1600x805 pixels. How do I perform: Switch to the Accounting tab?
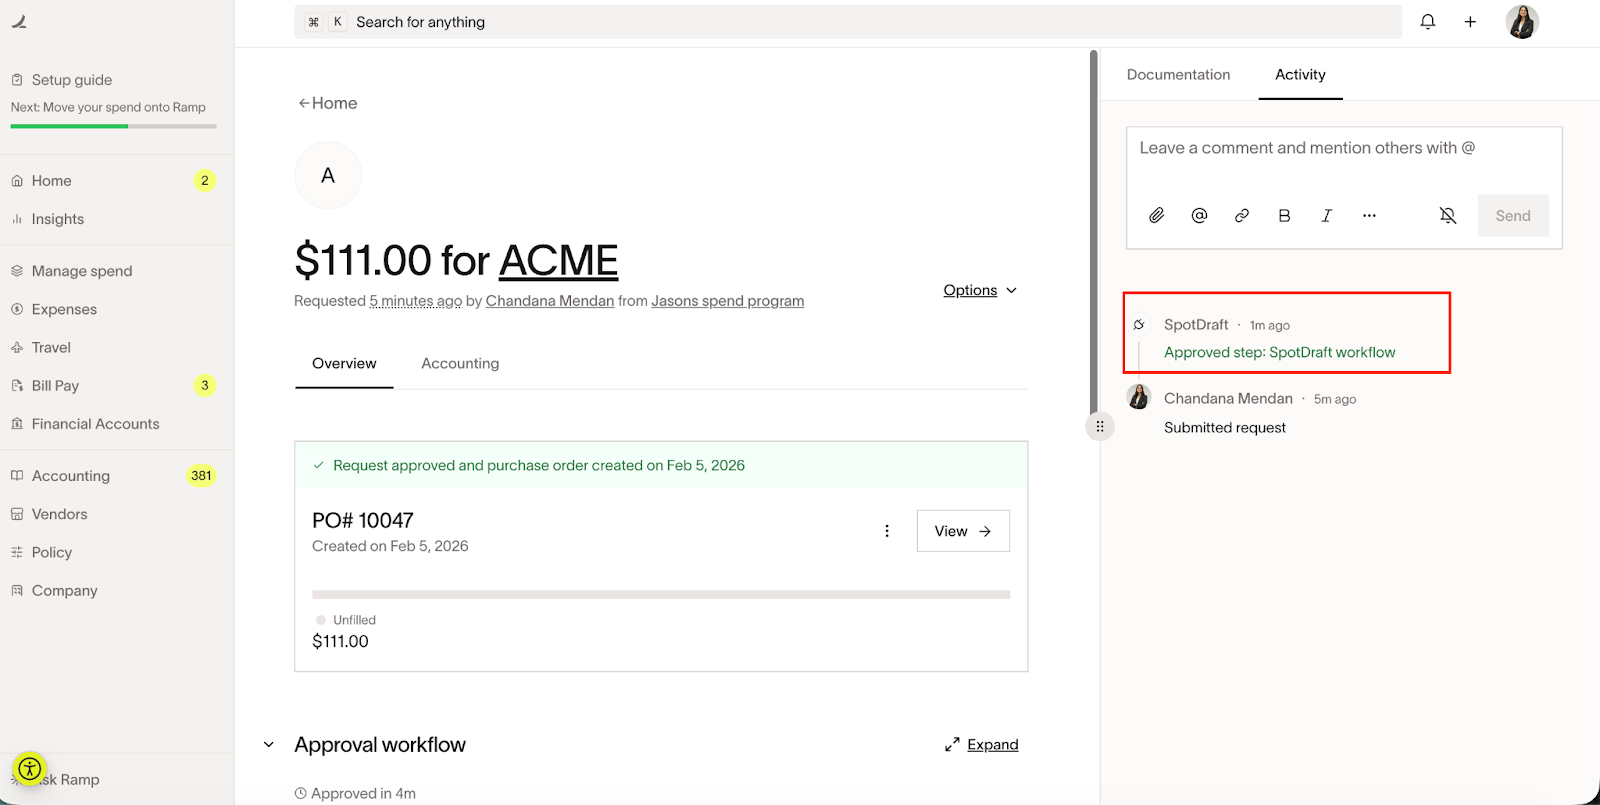coord(460,363)
